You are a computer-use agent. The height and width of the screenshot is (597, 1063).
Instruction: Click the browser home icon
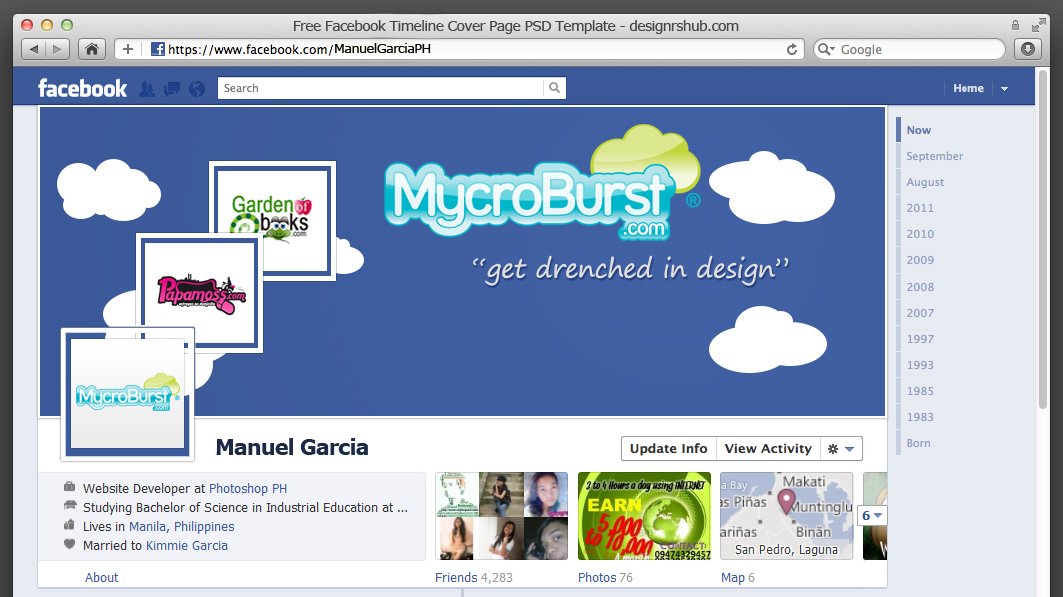pyautogui.click(x=91, y=49)
